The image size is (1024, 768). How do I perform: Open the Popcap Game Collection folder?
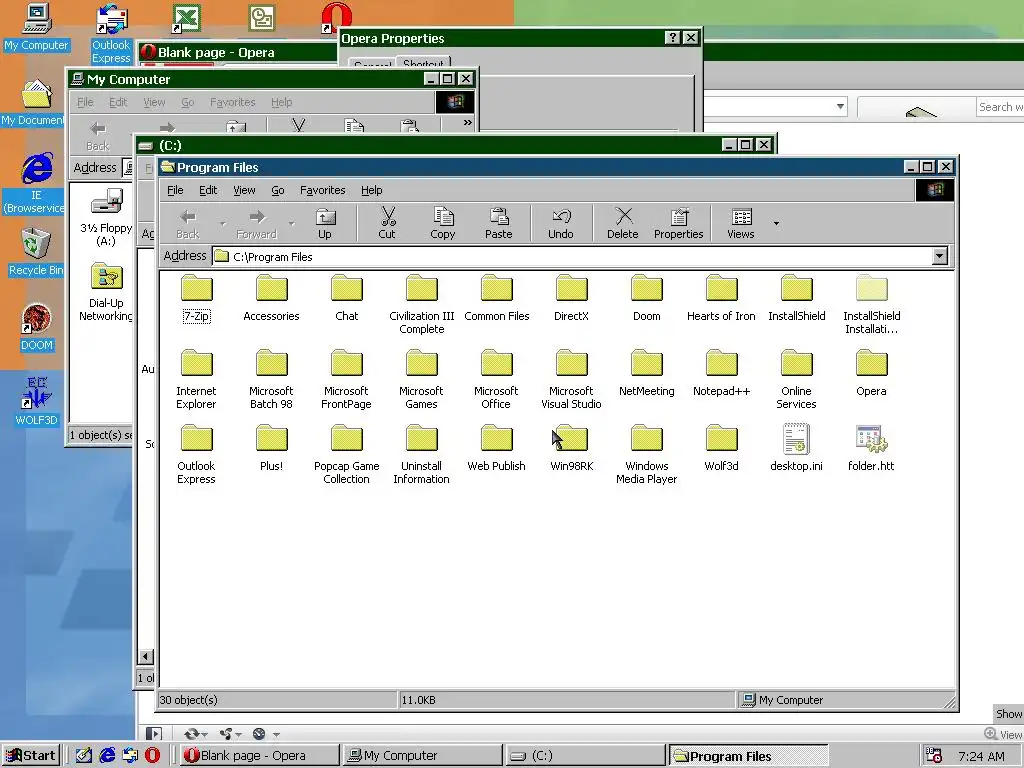pos(346,455)
